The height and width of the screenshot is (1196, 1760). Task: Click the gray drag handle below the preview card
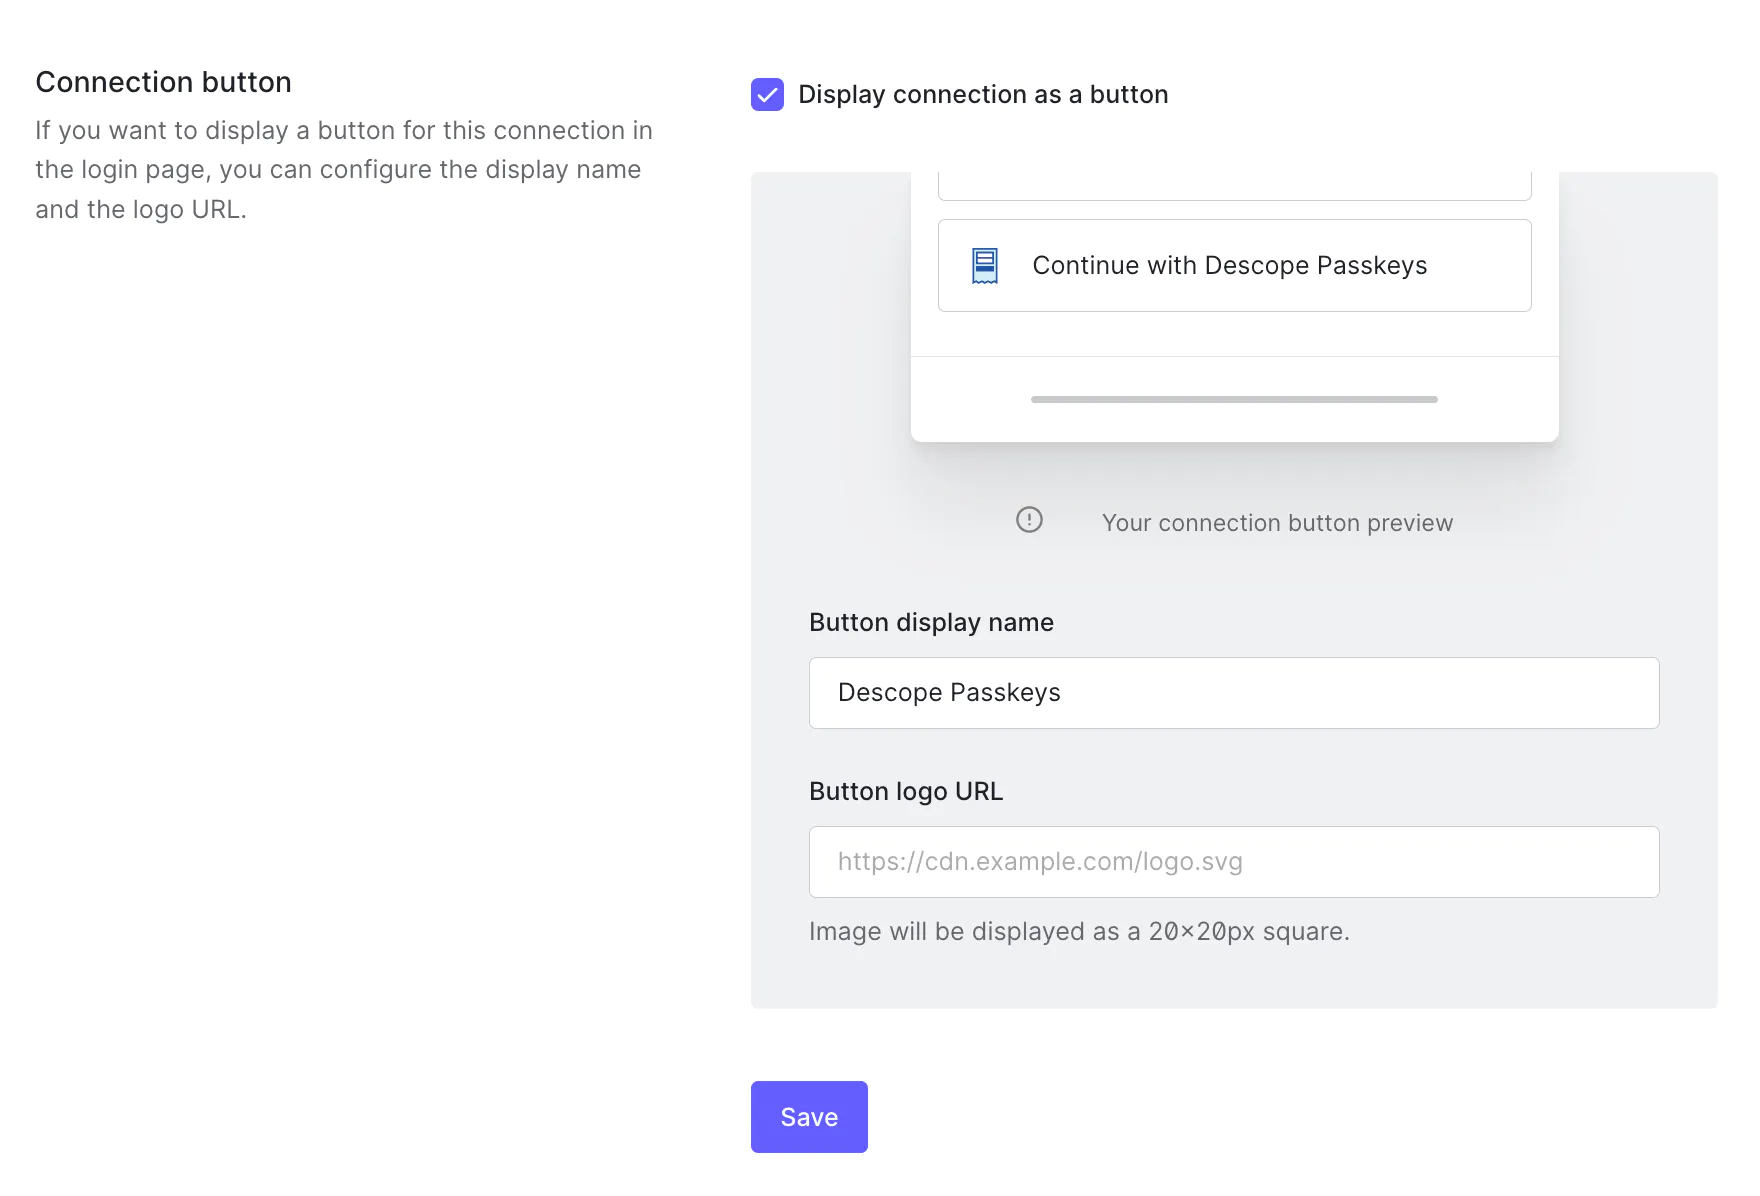click(x=1234, y=399)
